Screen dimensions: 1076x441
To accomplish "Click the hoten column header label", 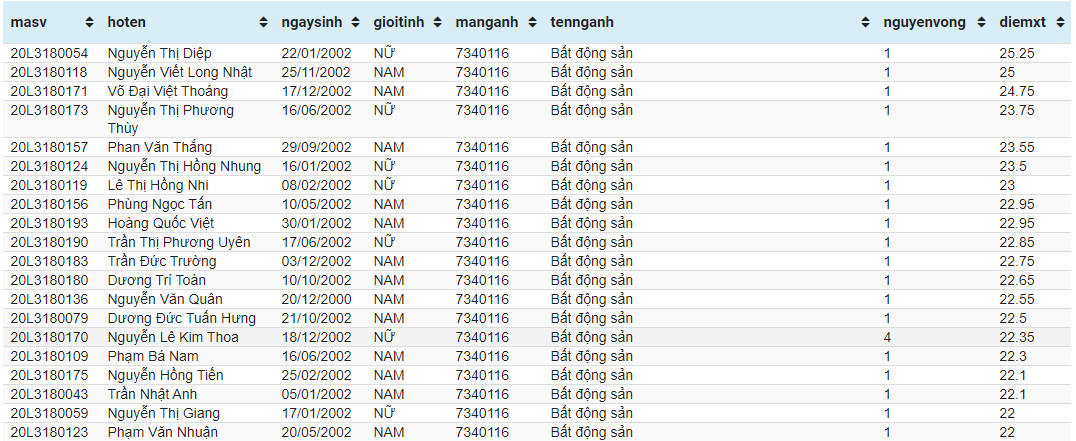I will coord(127,23).
